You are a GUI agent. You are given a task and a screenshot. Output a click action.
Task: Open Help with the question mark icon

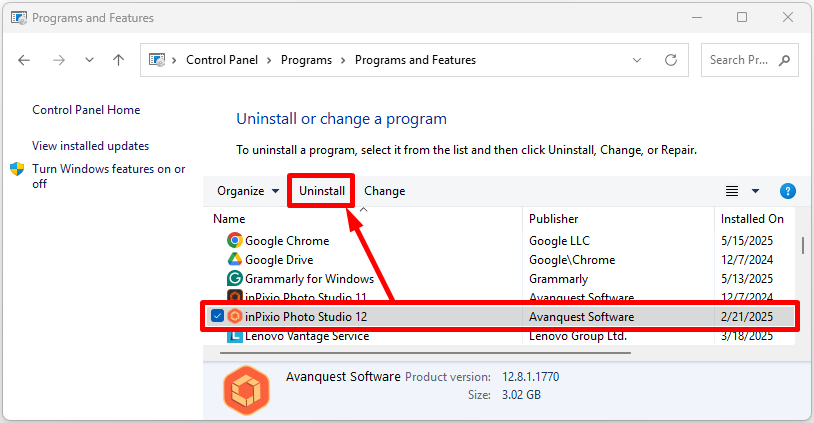pyautogui.click(x=788, y=191)
